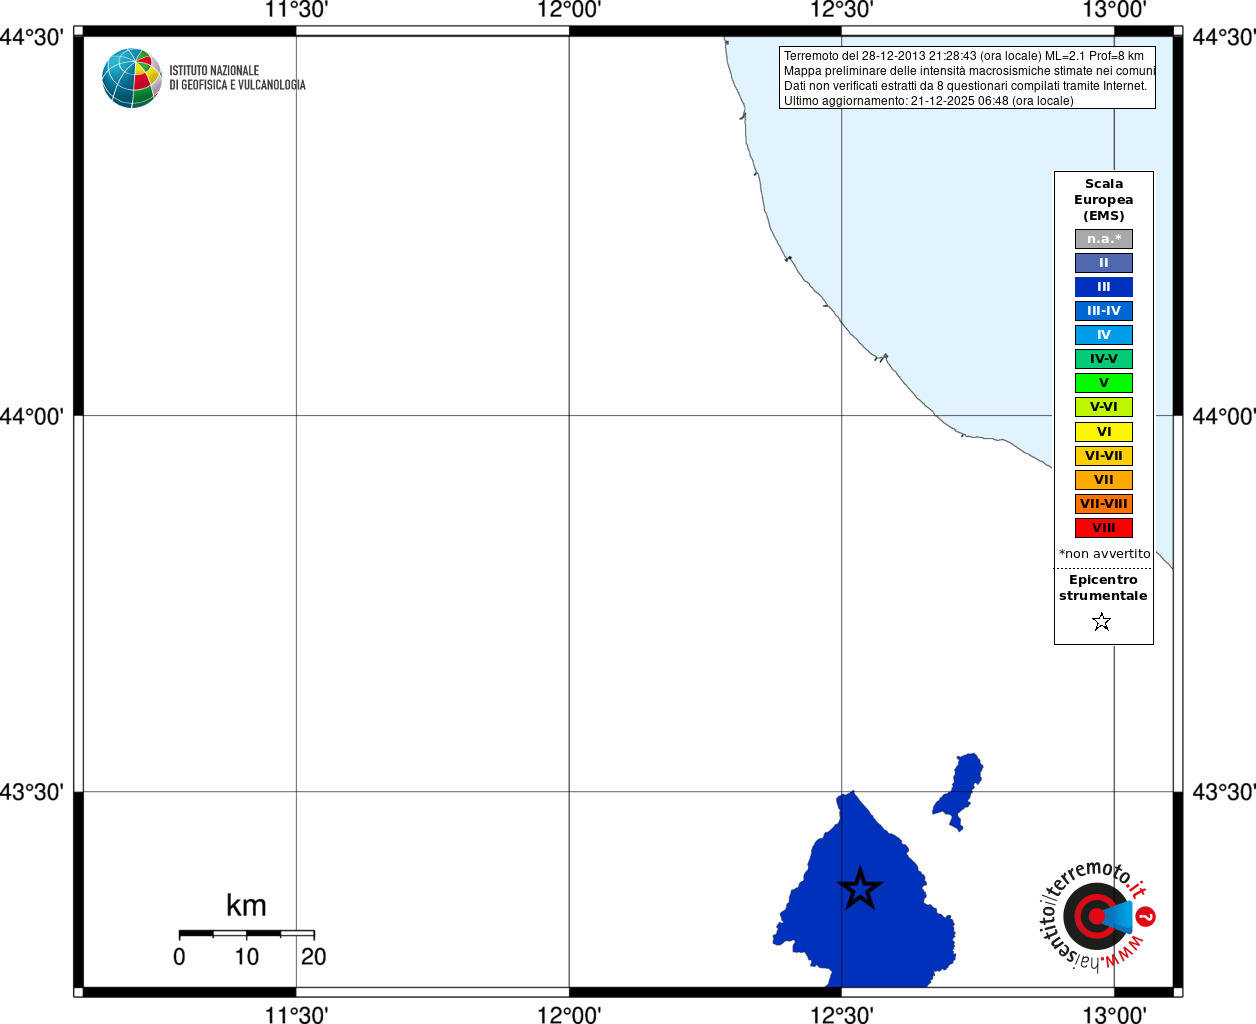The height and width of the screenshot is (1024, 1256).
Task: Select the yellow VI intensity swatch
Action: (x=1104, y=432)
